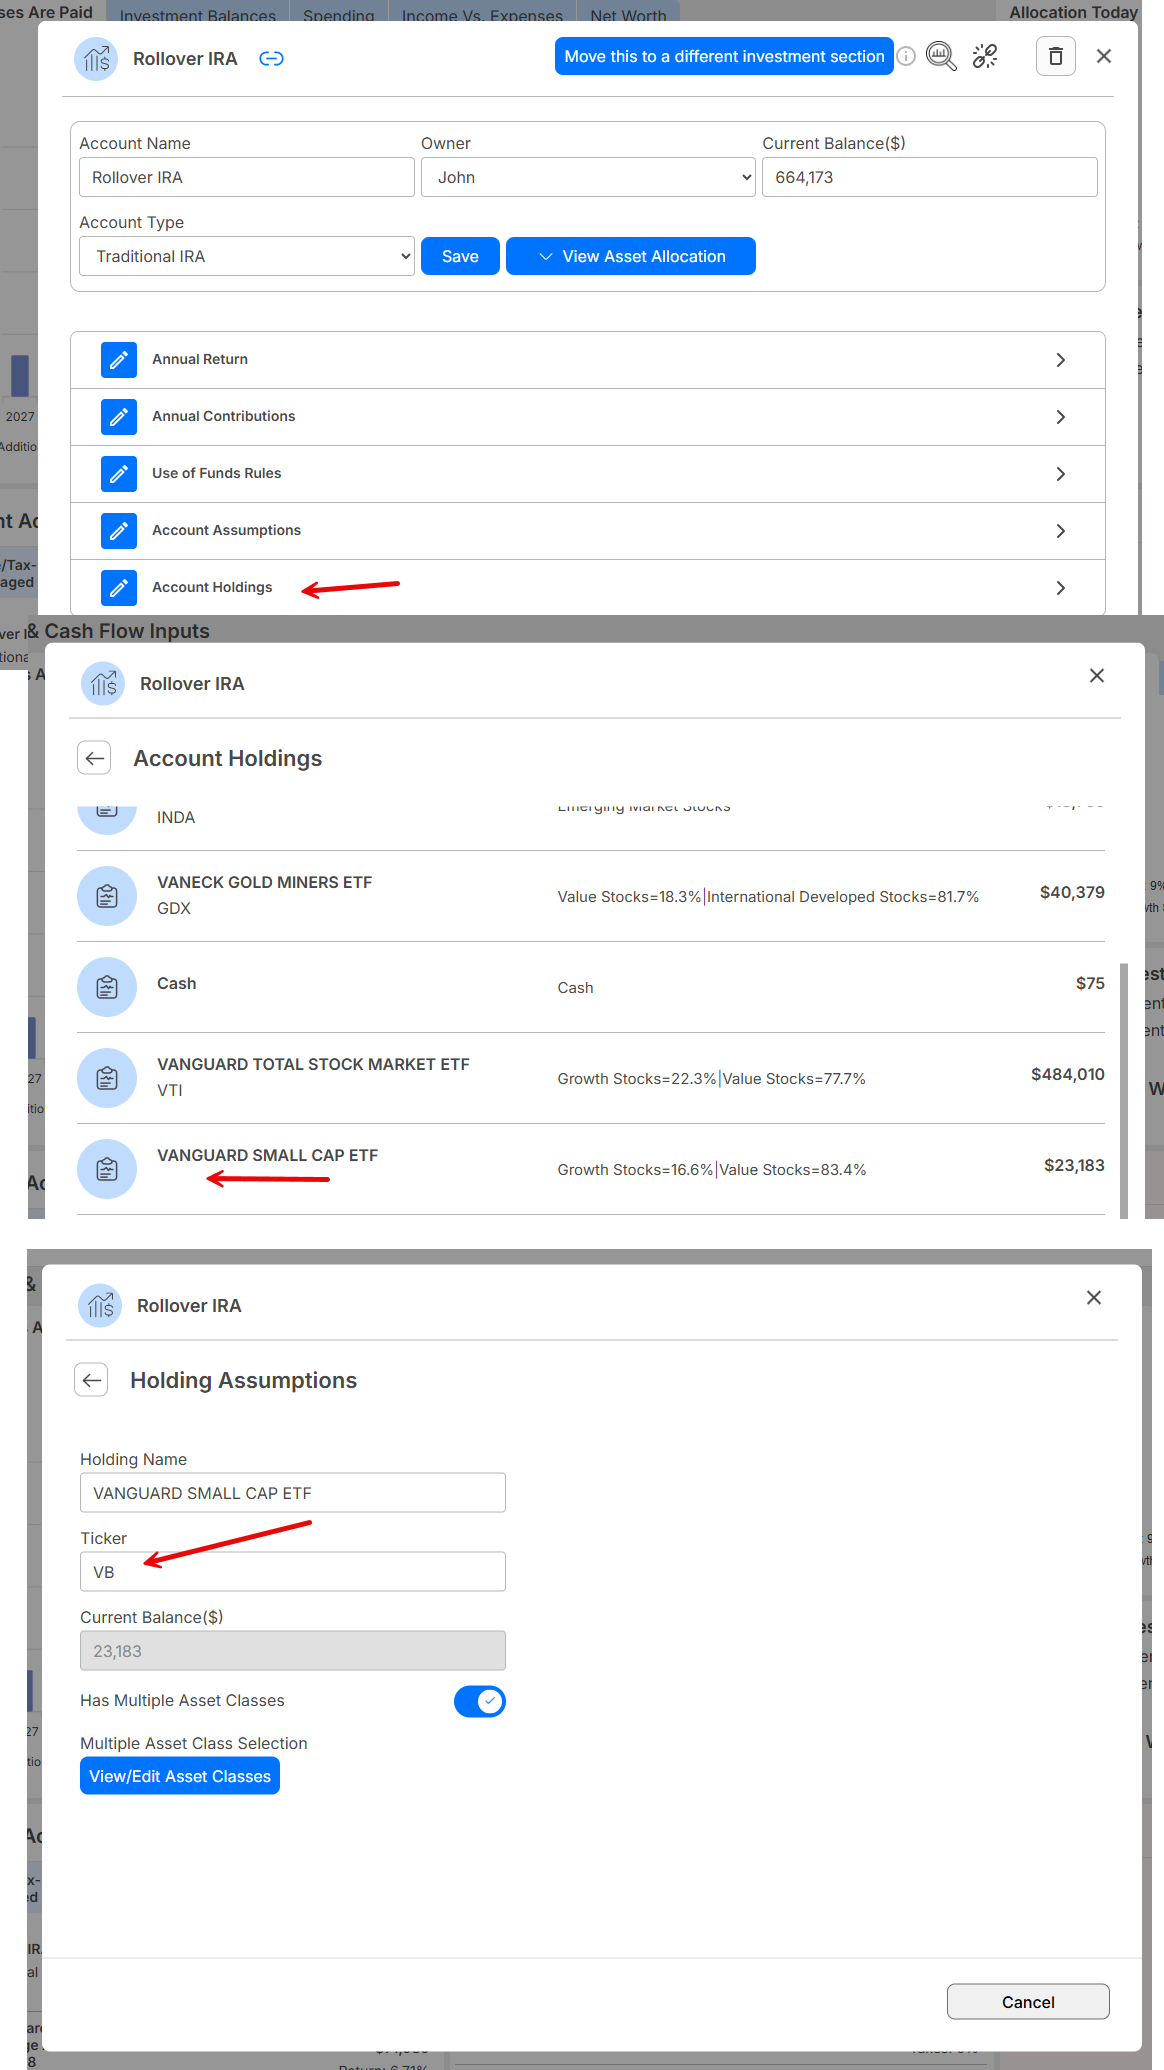Screen dimensions: 1164x2070
Task: Click the Holding Name input field
Action: coord(293,1493)
